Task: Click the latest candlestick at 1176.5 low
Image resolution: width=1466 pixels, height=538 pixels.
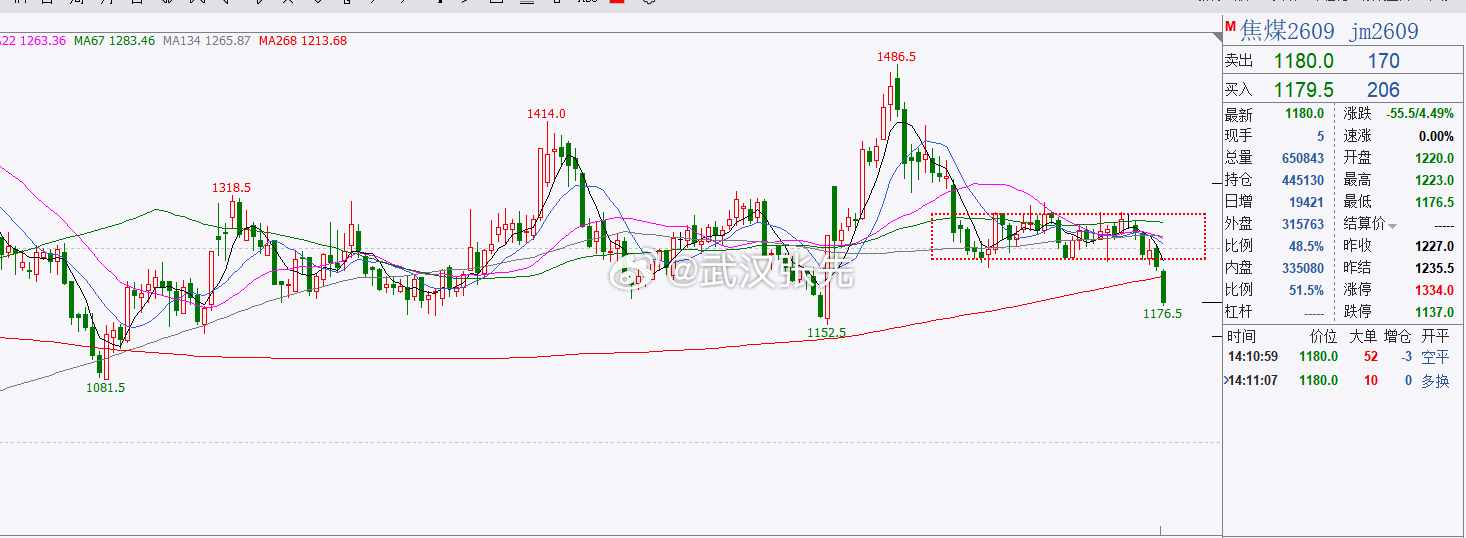Action: (x=1164, y=286)
